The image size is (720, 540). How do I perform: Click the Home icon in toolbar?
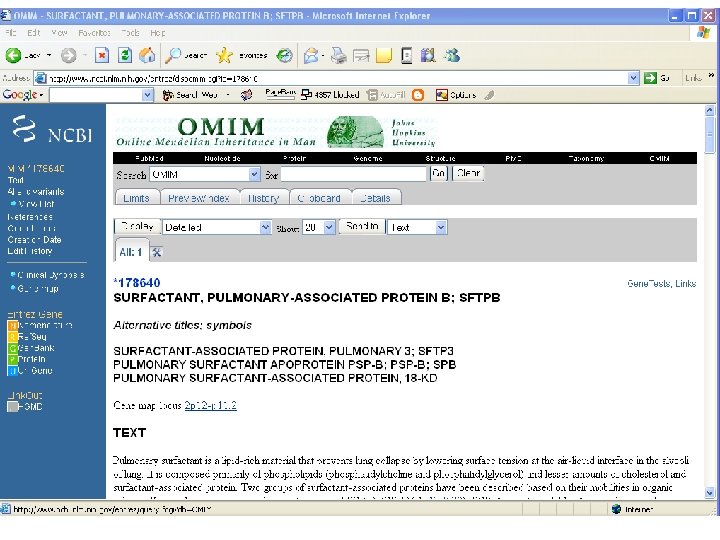click(147, 56)
